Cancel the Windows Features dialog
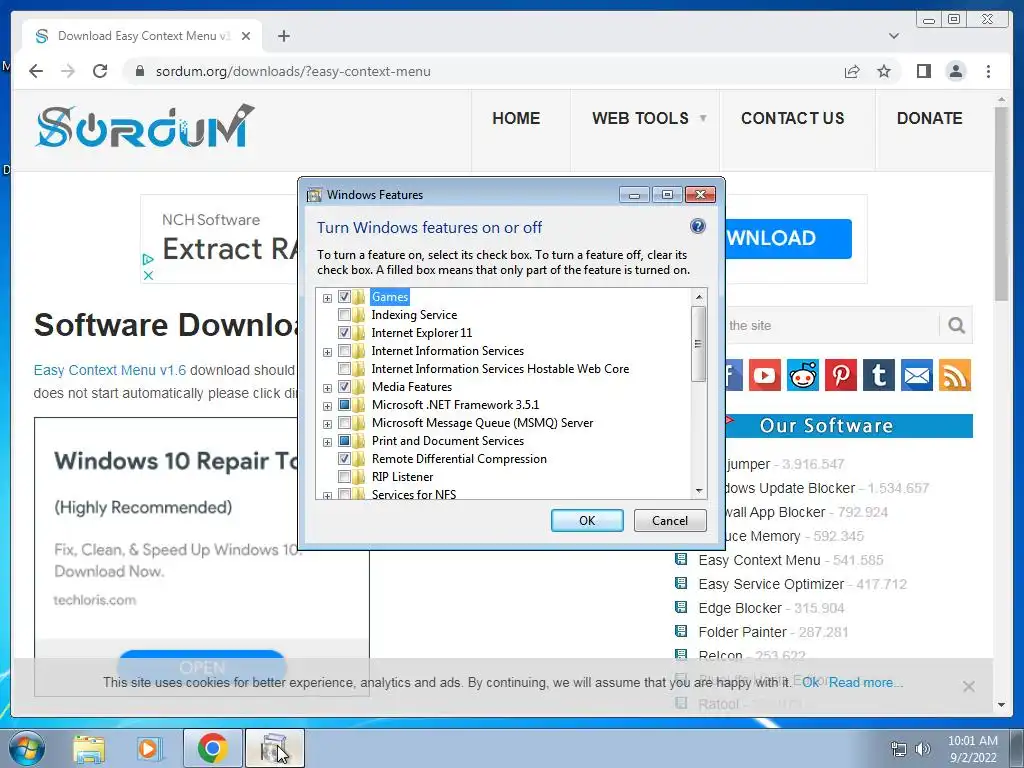Image resolution: width=1024 pixels, height=768 pixels. [670, 520]
